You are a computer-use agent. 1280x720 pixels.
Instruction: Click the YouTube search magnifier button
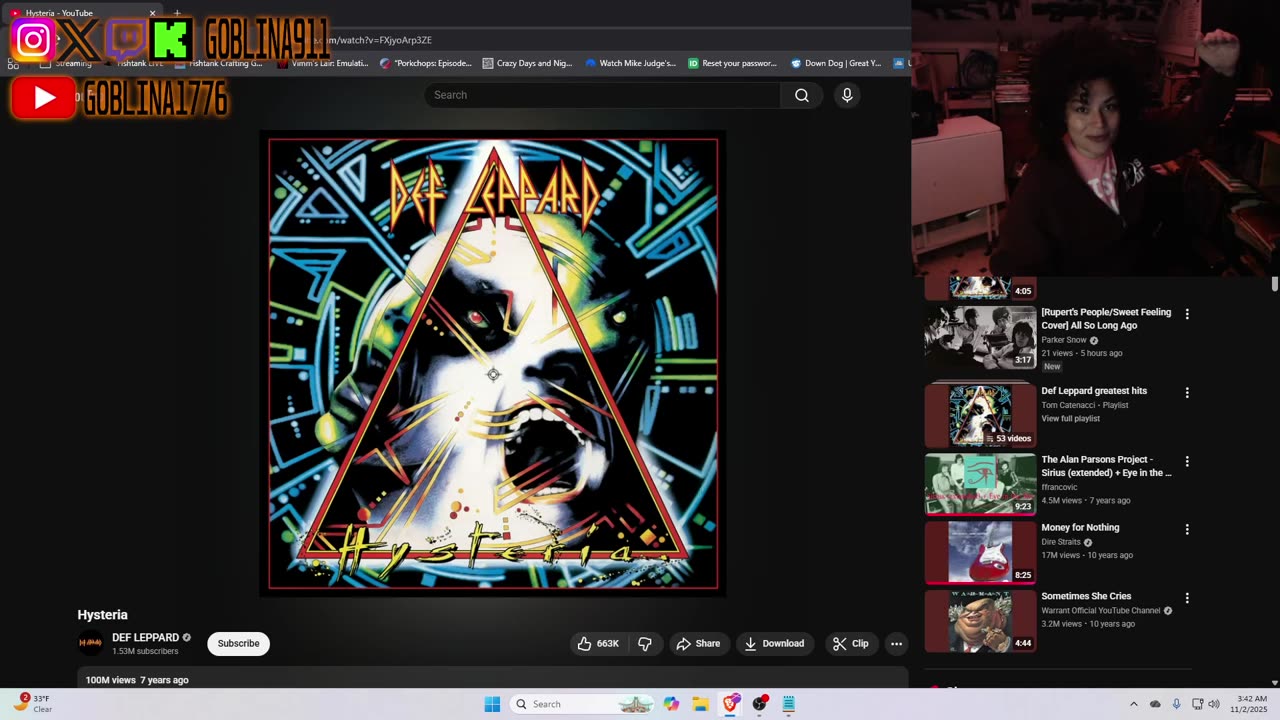(x=802, y=95)
